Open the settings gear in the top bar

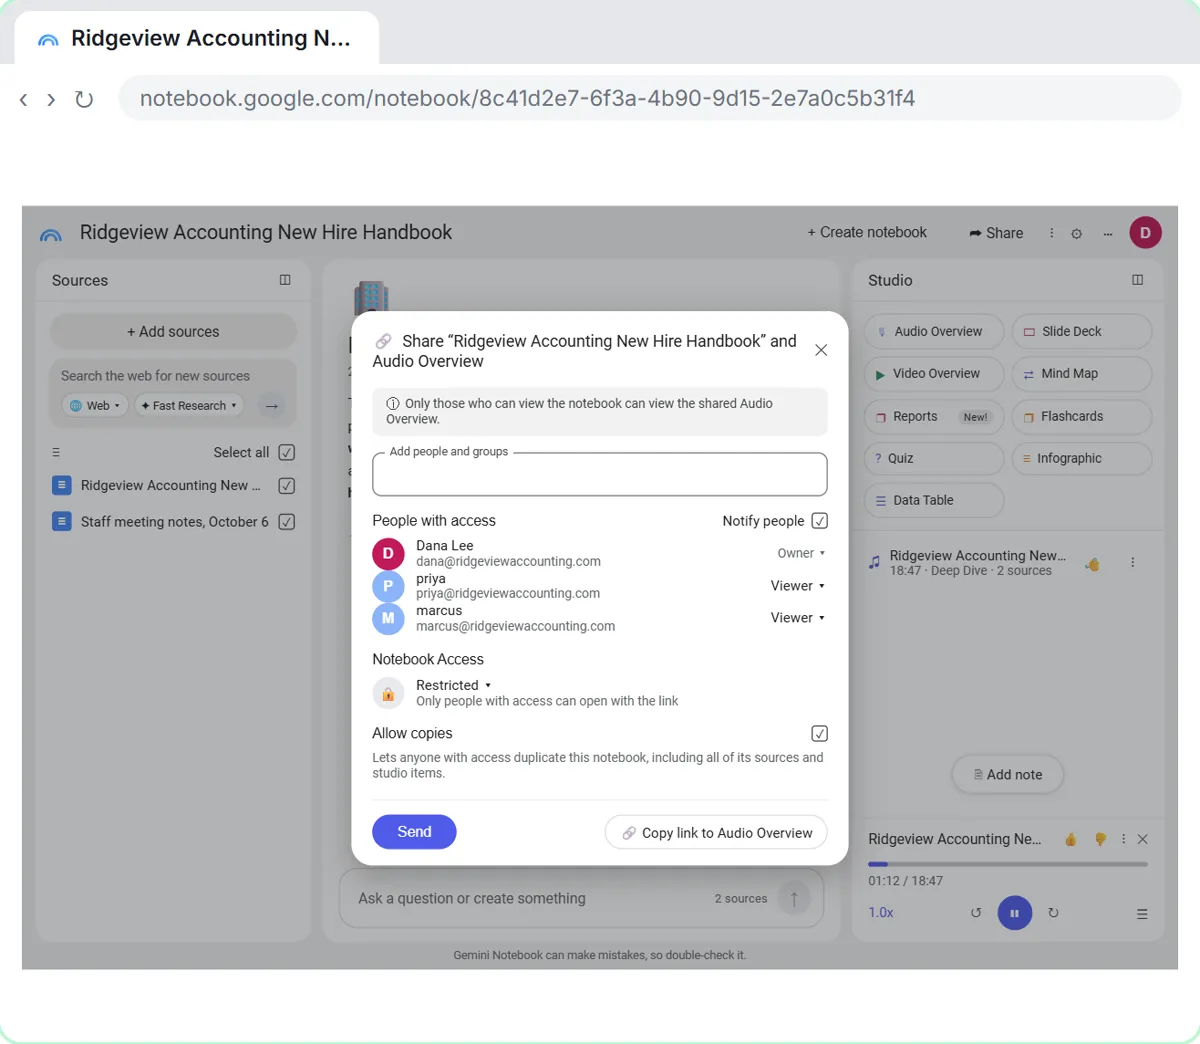(1076, 233)
